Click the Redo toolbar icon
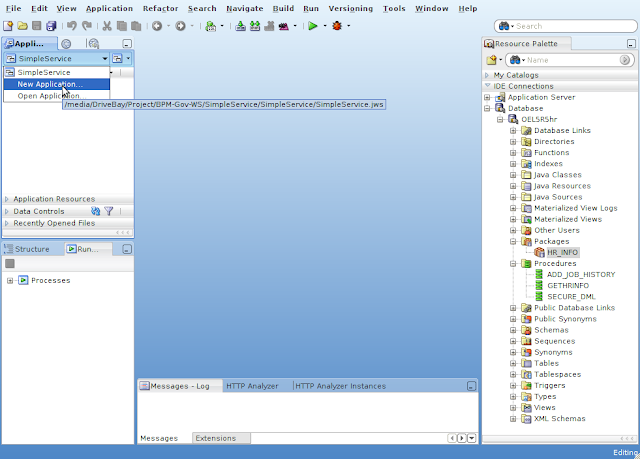Image resolution: width=640 pixels, height=459 pixels. (87, 26)
